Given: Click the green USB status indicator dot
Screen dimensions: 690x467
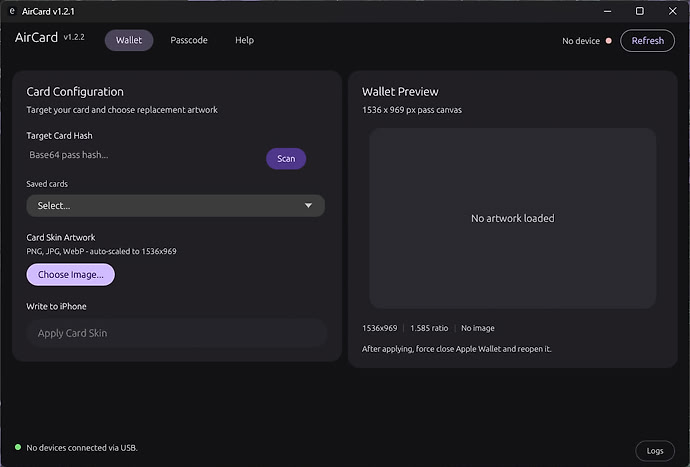Looking at the screenshot, I should point(18,447).
